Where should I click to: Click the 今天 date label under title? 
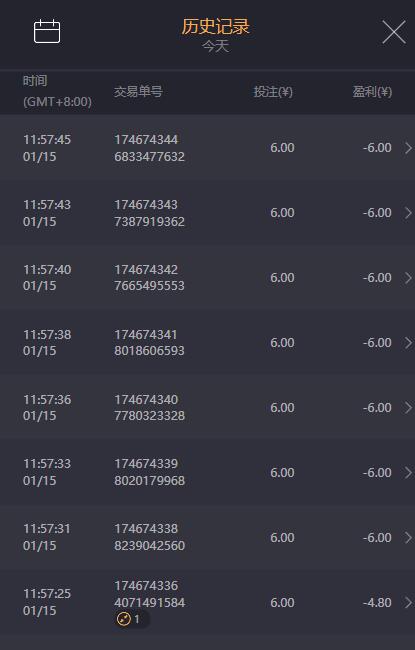(x=216, y=46)
